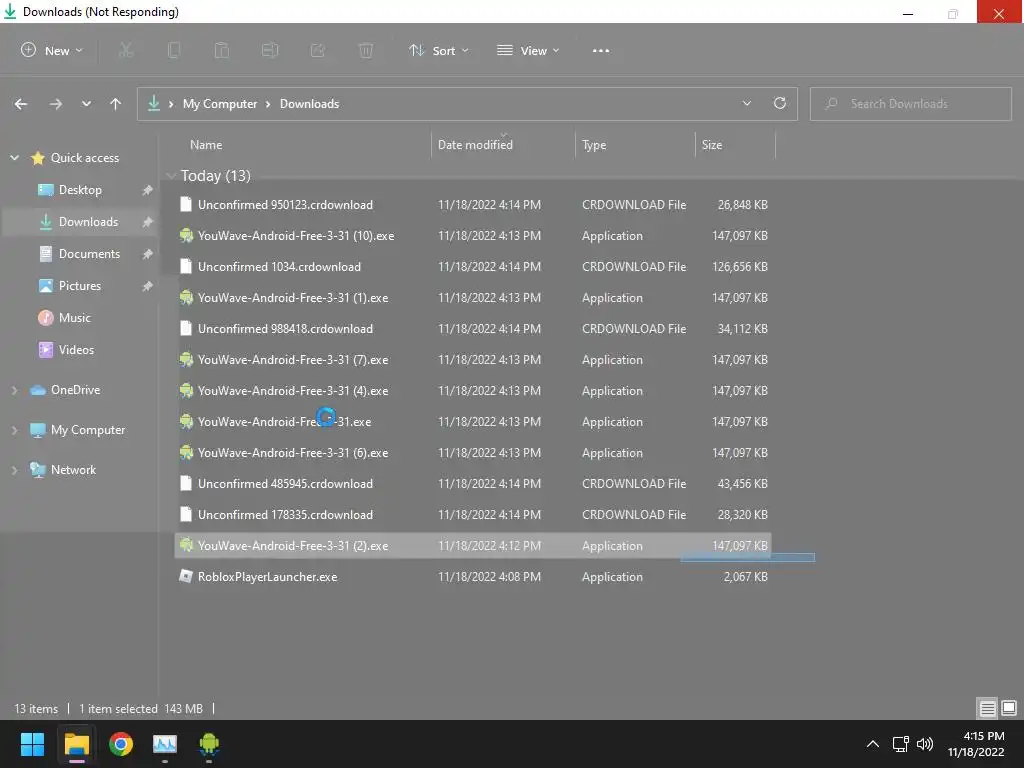Refresh the Downloads folder view
Image resolution: width=1024 pixels, height=768 pixels.
(x=780, y=103)
